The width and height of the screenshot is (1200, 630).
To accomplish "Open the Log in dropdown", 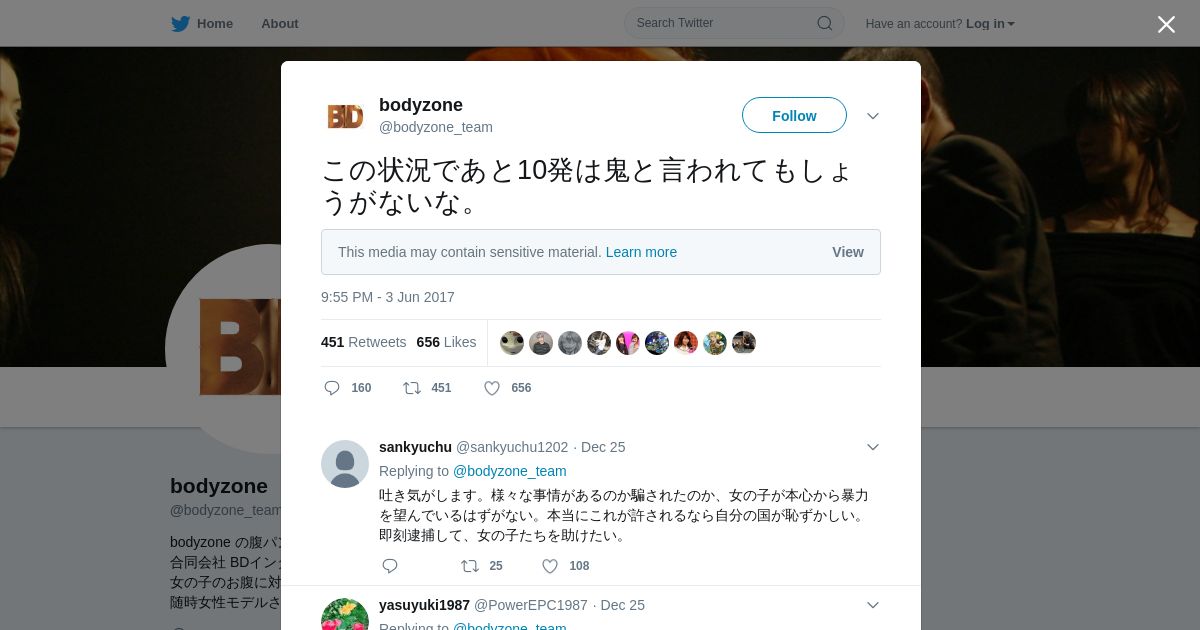I will (990, 24).
